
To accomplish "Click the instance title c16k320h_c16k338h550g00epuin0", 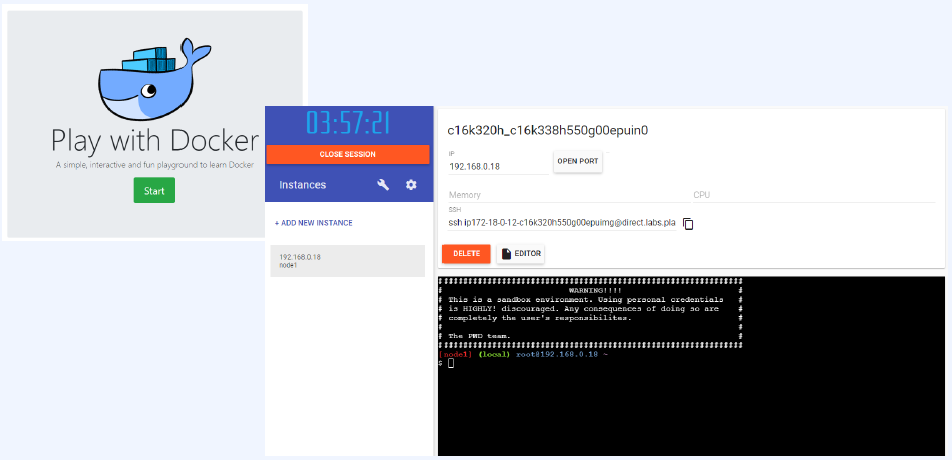I will pos(548,130).
